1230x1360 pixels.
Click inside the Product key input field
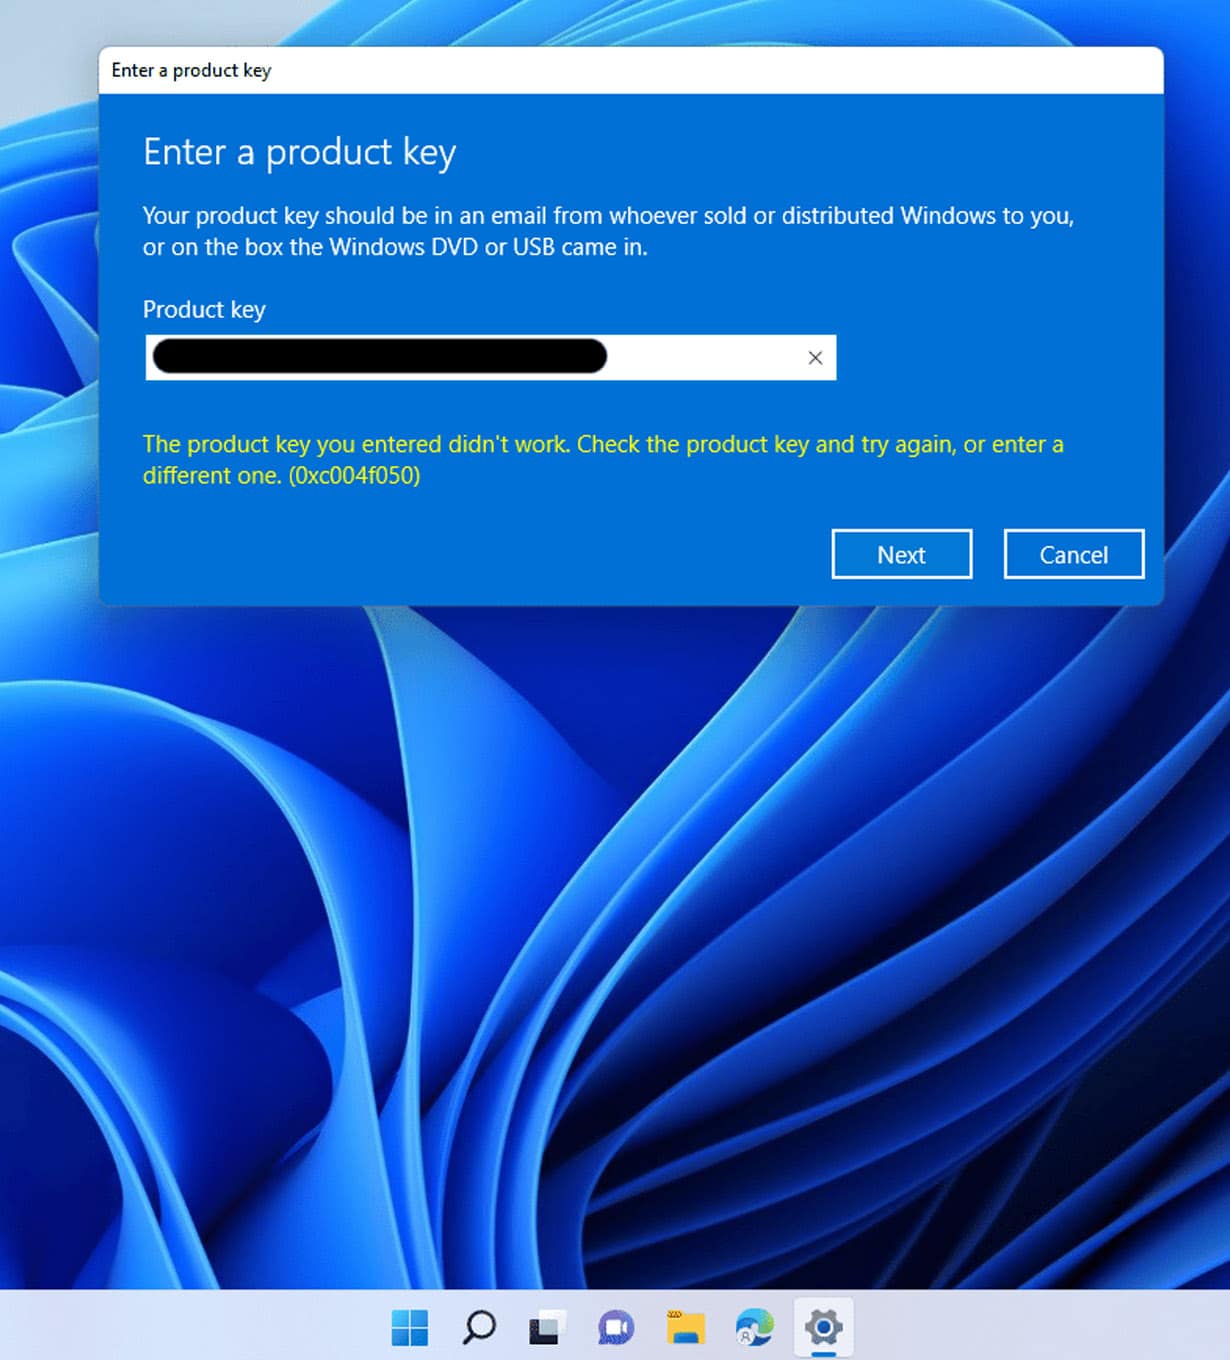coord(700,357)
